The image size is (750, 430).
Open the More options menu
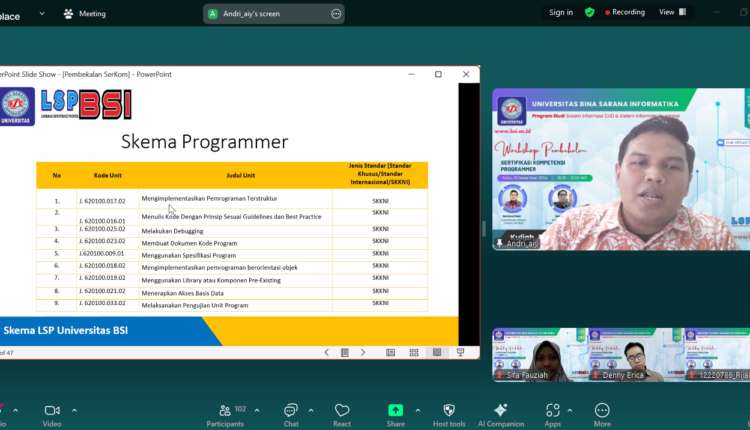pyautogui.click(x=602, y=415)
